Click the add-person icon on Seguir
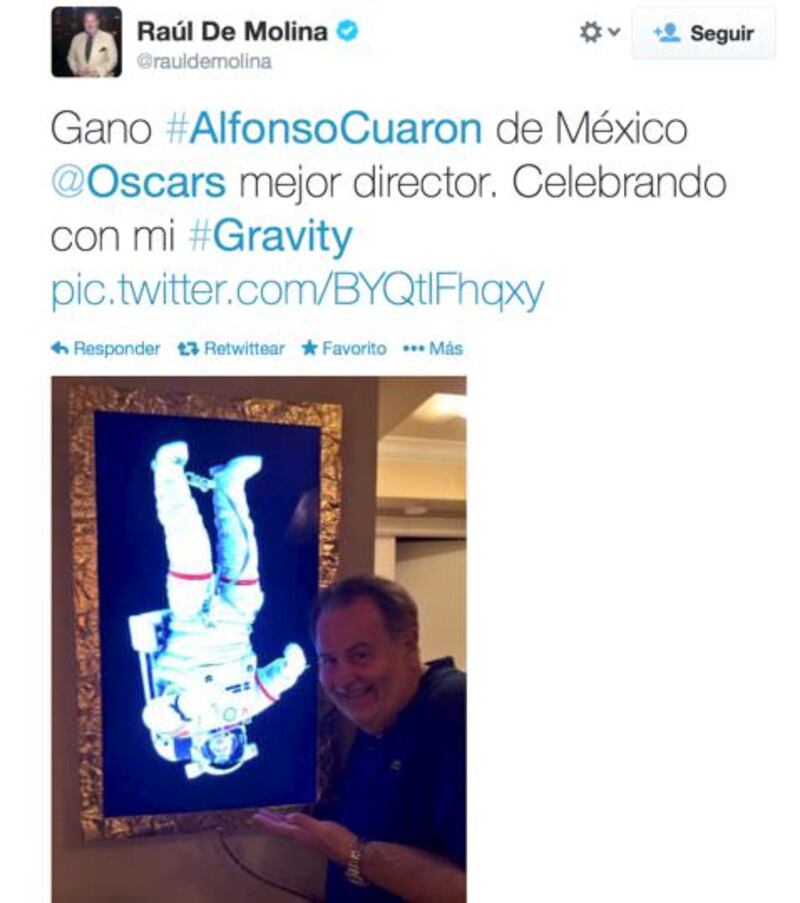800x903 pixels. pyautogui.click(x=667, y=33)
